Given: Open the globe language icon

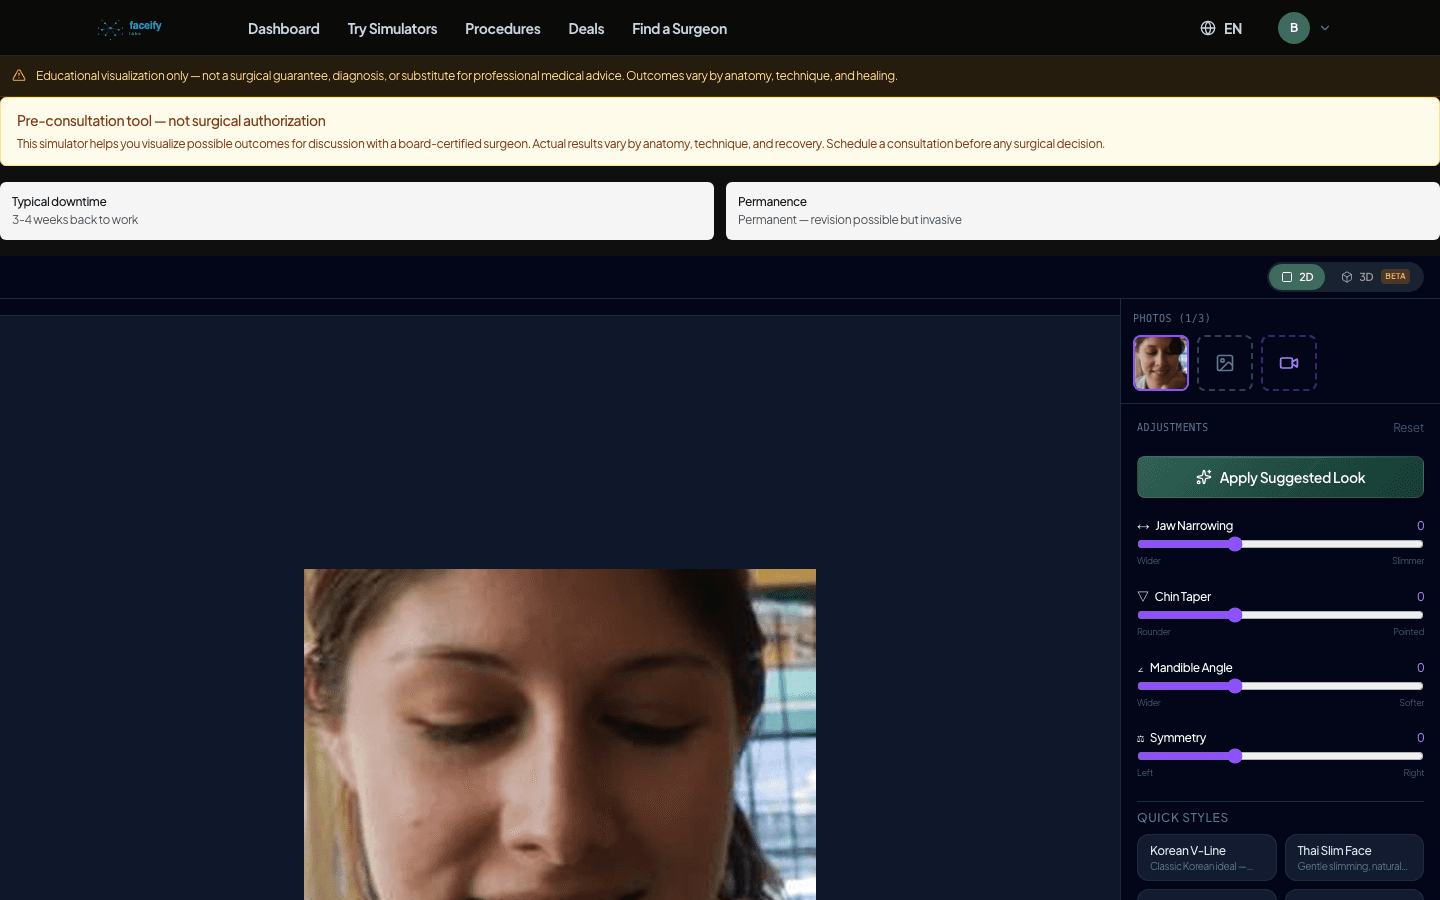Looking at the screenshot, I should 1208,28.
